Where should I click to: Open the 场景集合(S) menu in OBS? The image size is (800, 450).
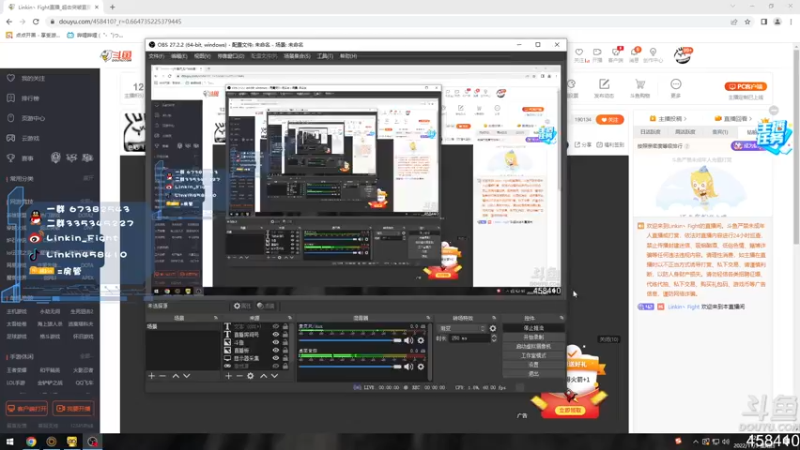click(297, 56)
